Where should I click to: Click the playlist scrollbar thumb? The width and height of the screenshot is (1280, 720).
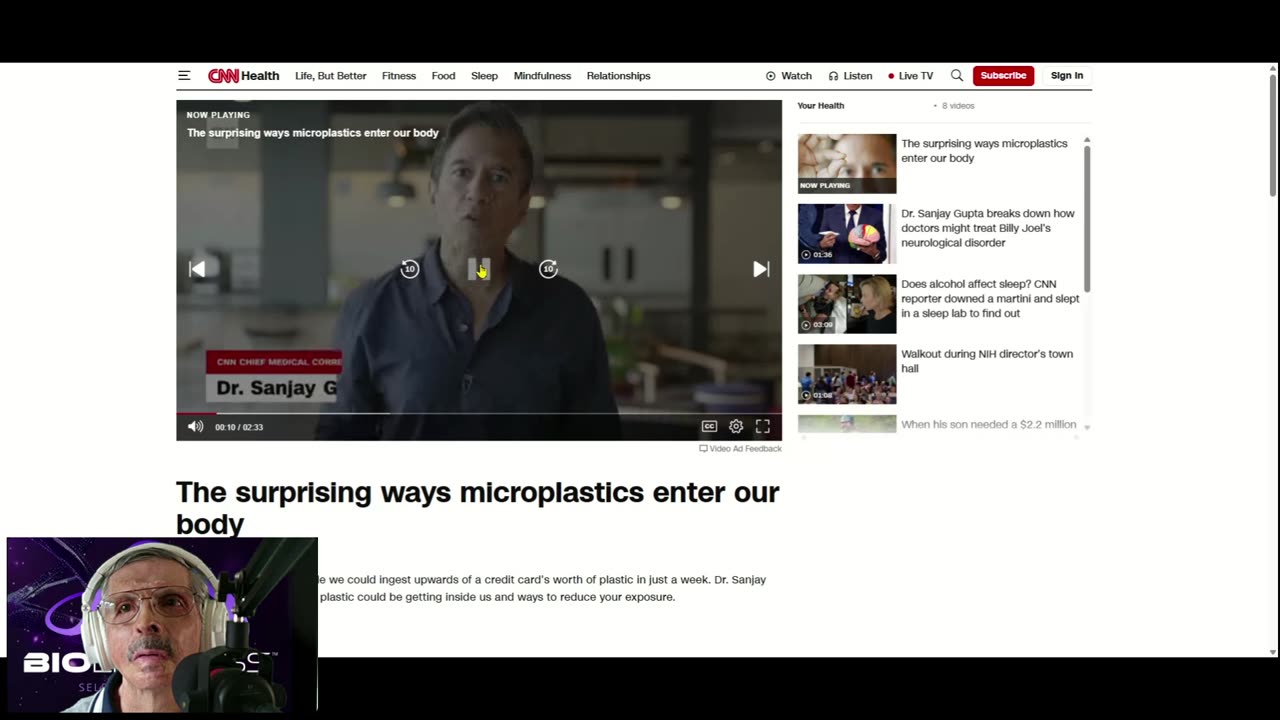point(1087,218)
